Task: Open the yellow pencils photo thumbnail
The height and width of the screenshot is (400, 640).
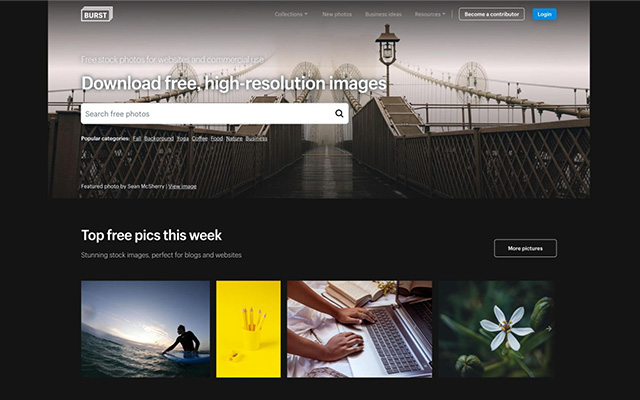Action: pos(248,329)
